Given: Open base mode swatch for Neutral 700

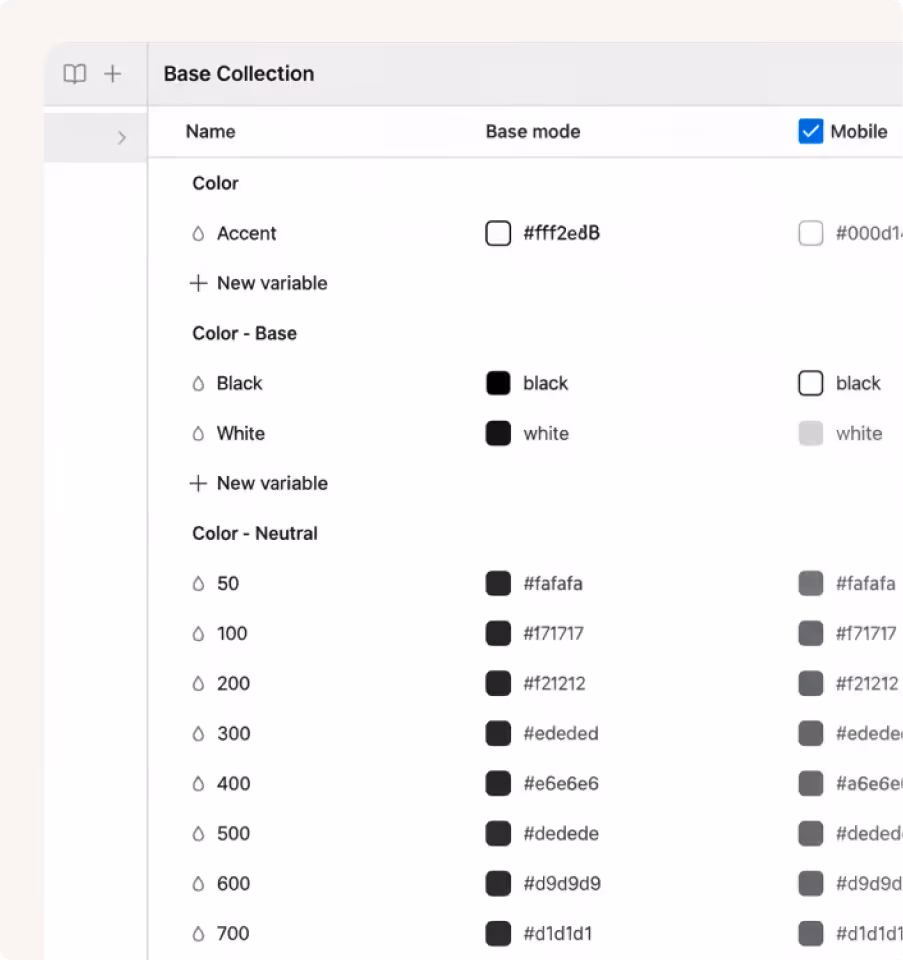Looking at the screenshot, I should [498, 934].
